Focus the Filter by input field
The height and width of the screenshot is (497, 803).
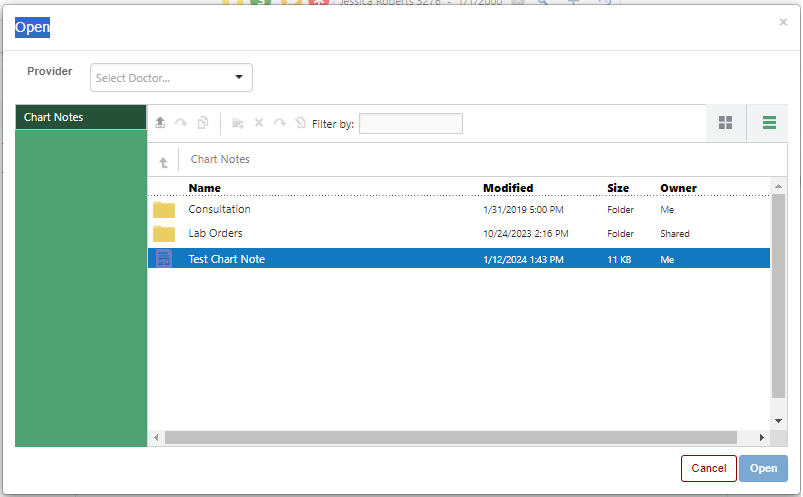tap(411, 123)
